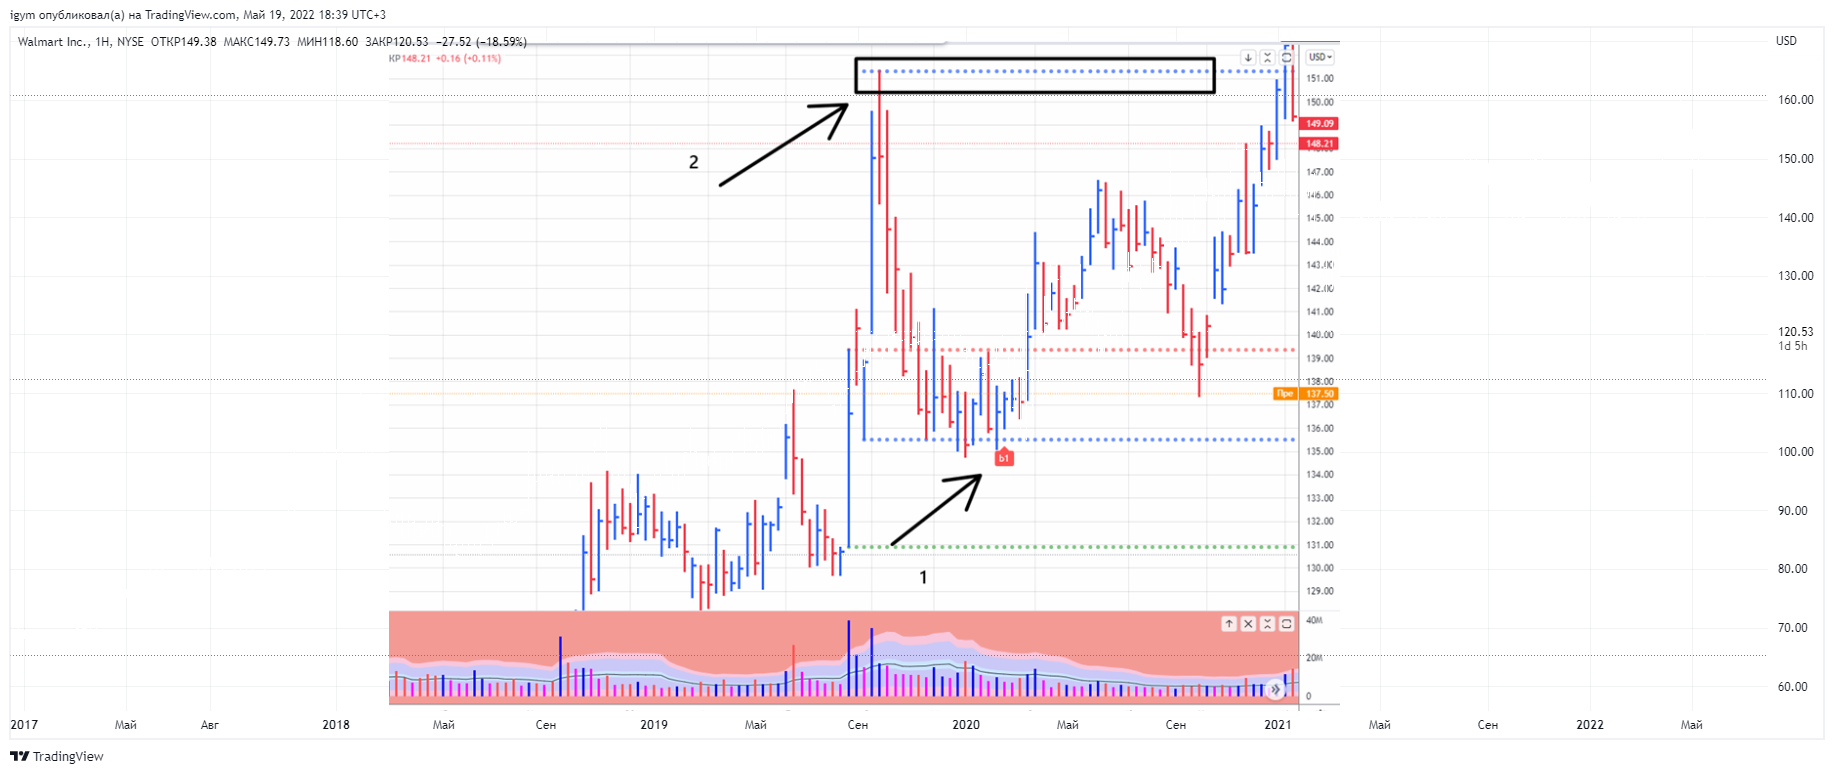Maximize the main price pane
Image resolution: width=1834 pixels, height=774 pixels.
click(1287, 57)
